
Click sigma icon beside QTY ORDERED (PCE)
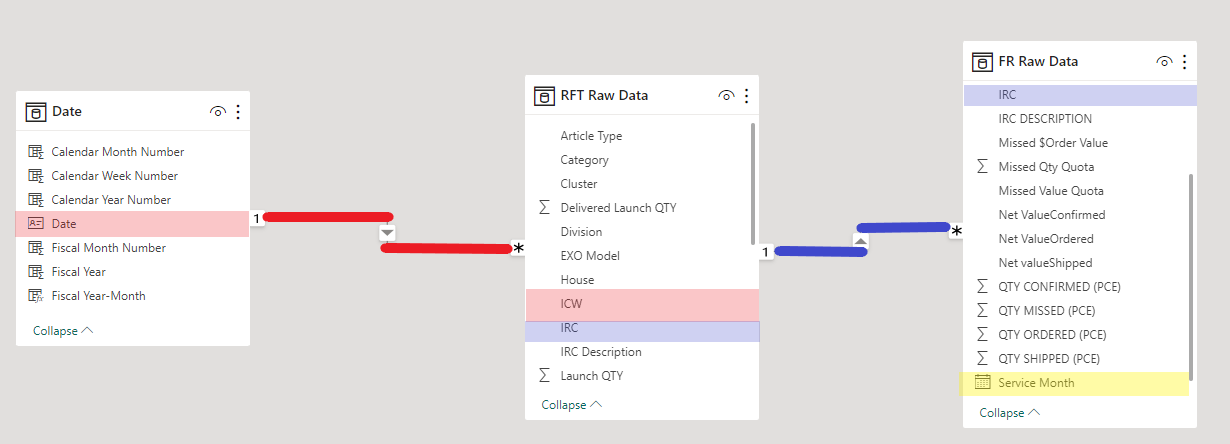coord(983,335)
